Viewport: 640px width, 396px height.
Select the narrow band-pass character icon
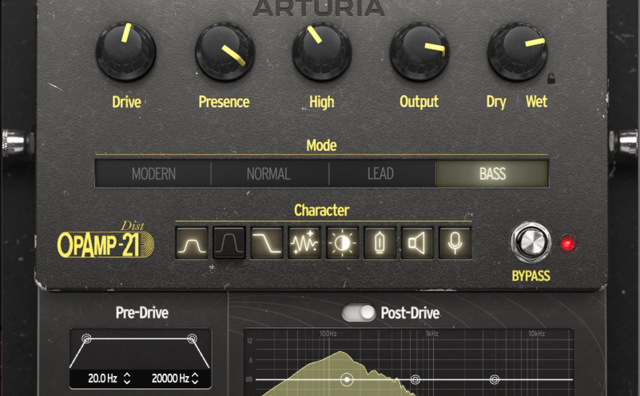click(229, 243)
